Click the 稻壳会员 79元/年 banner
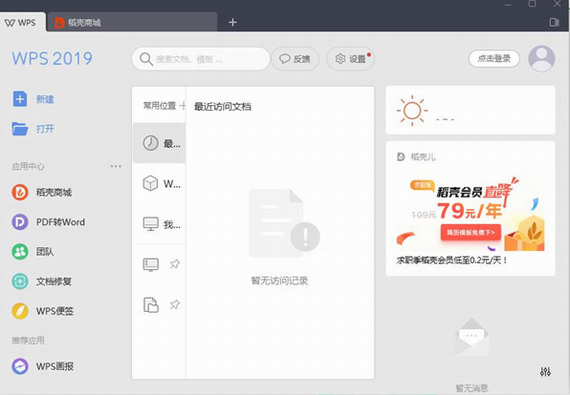Viewport: 570px width, 395px height. point(470,214)
